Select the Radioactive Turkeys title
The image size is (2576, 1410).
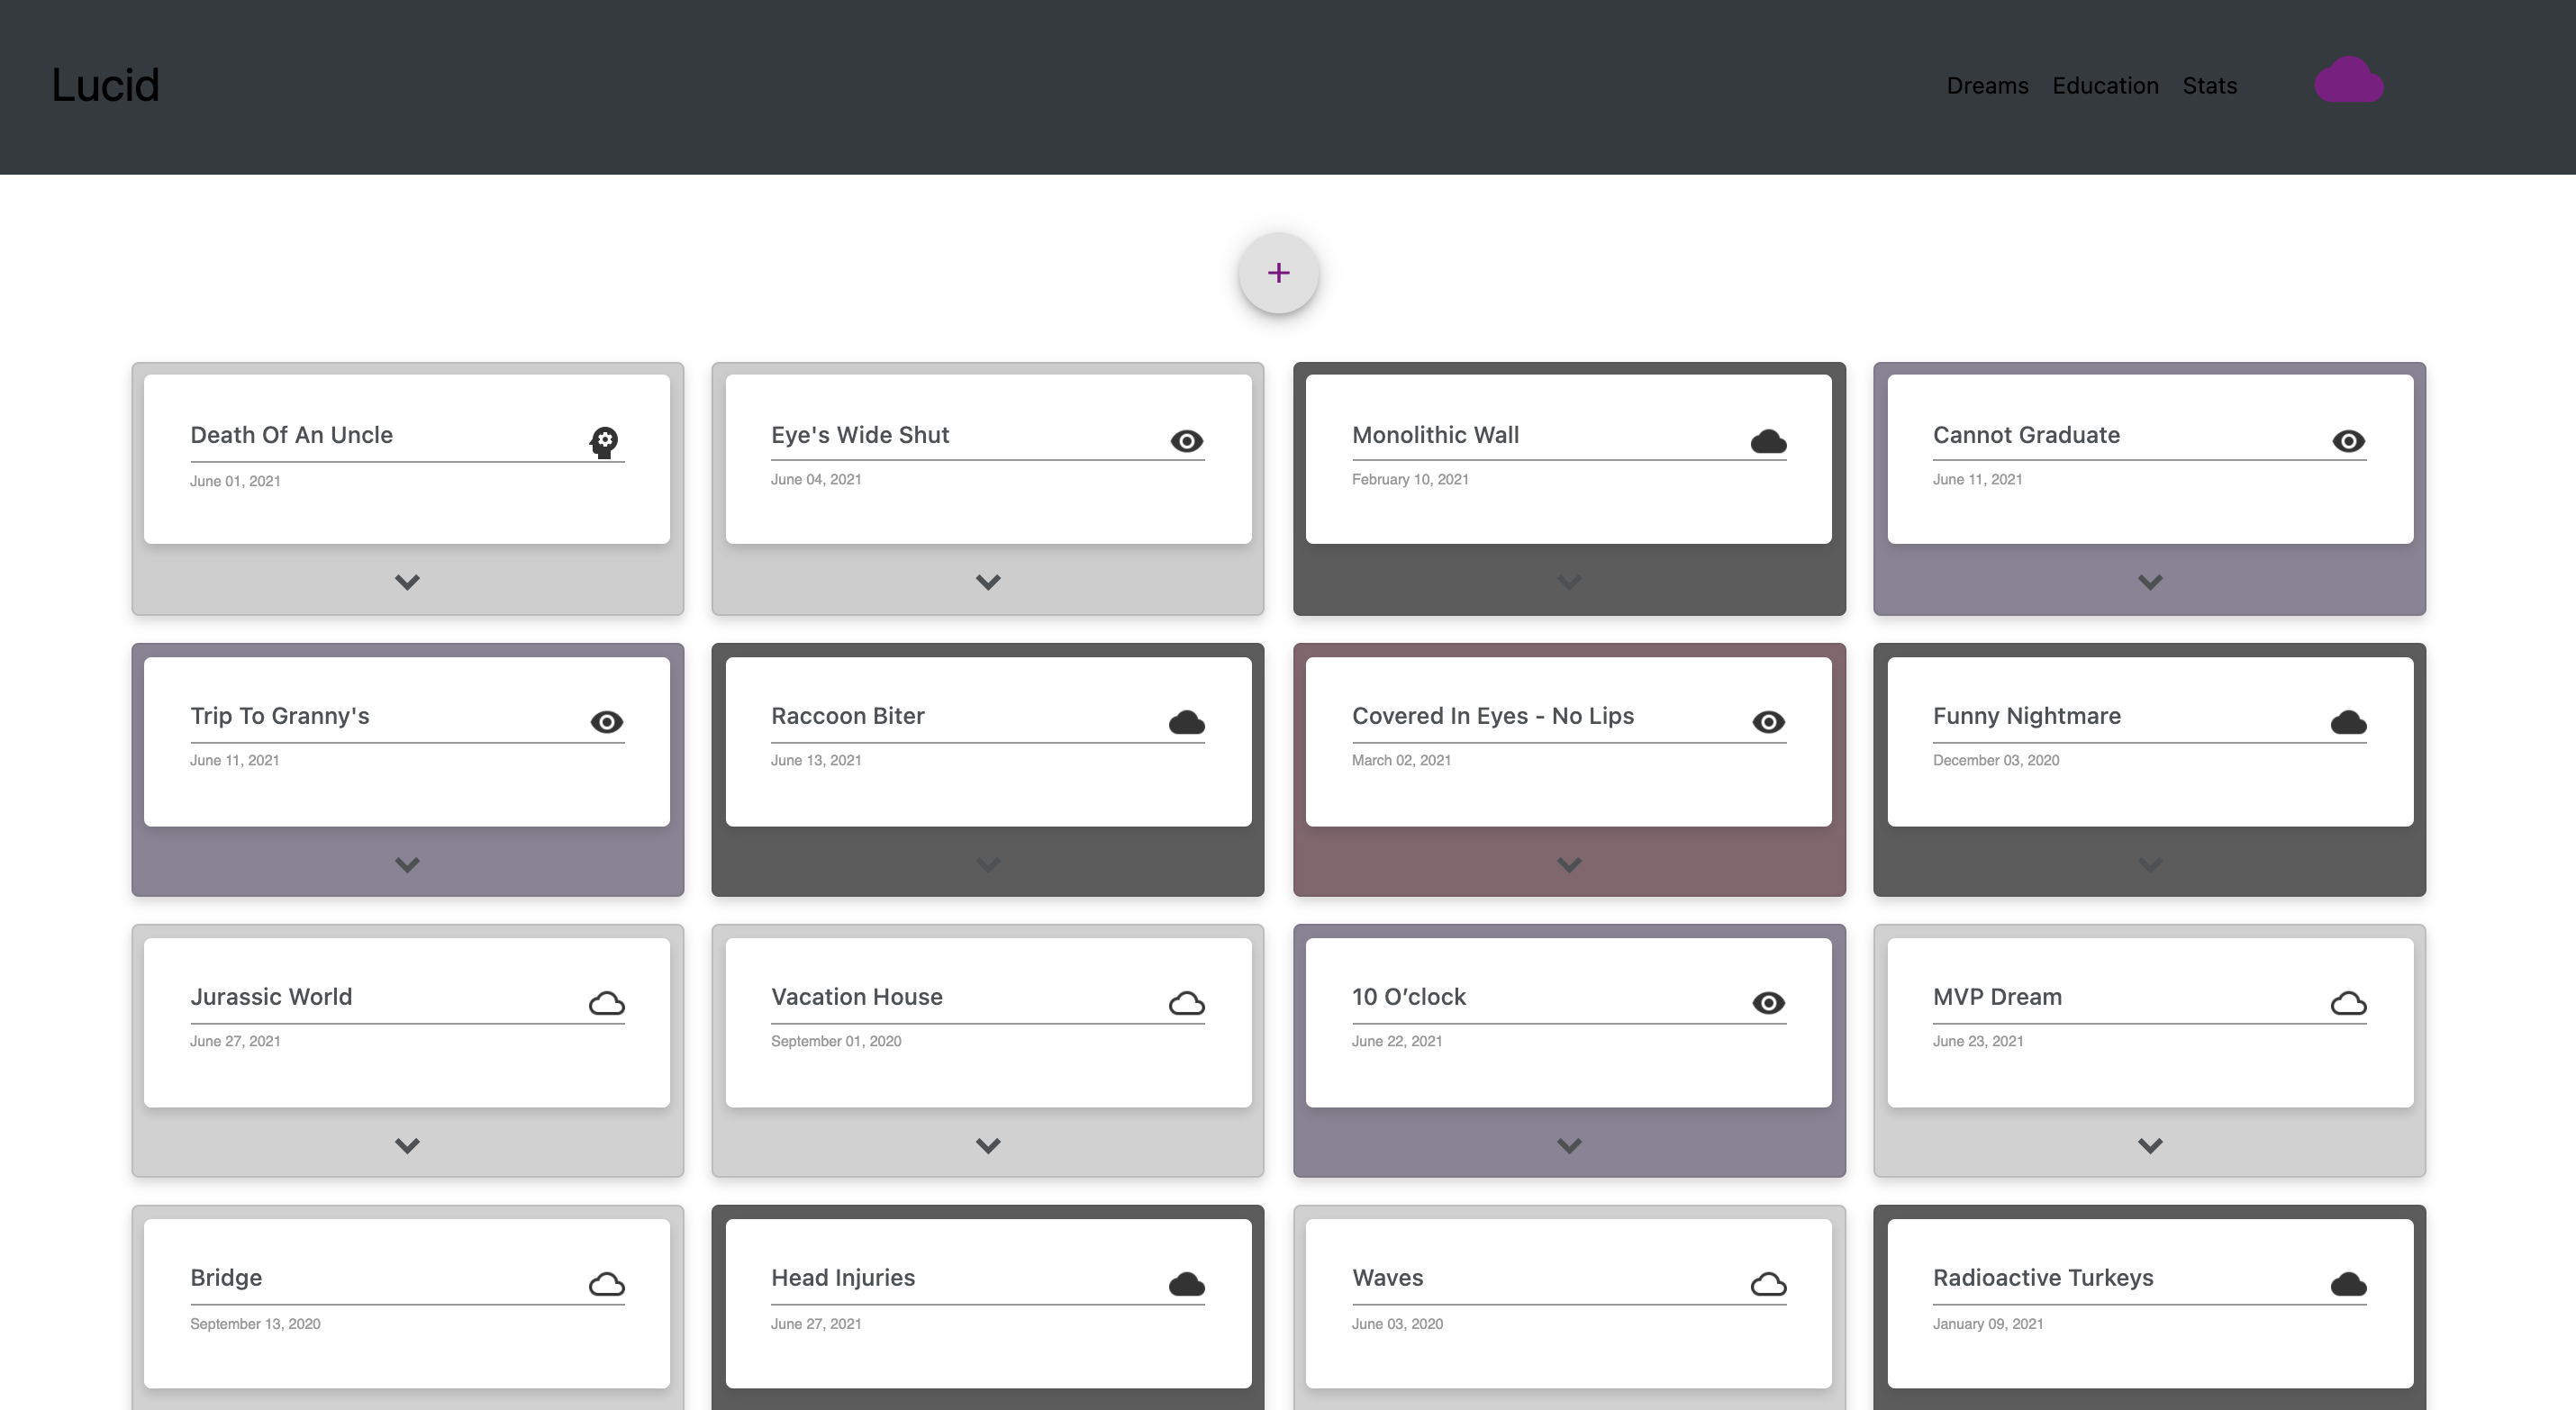click(x=2043, y=1278)
